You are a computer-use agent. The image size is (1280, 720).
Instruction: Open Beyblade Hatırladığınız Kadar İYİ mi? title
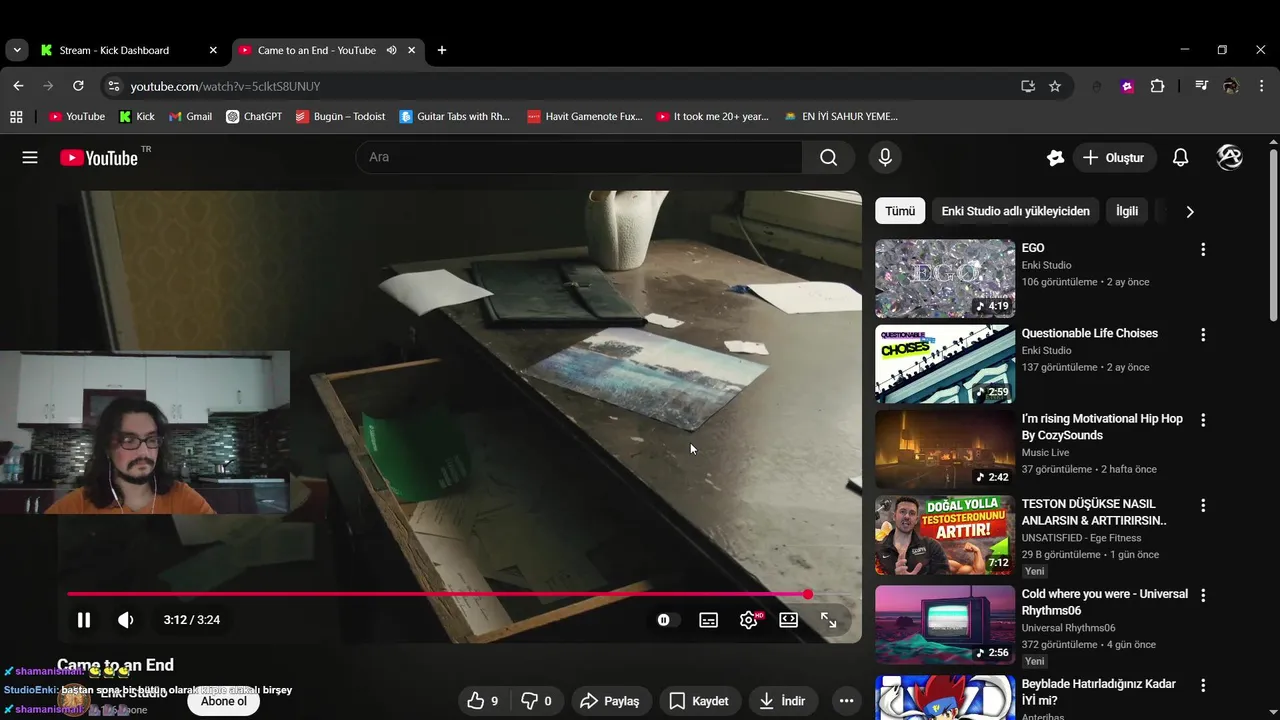pos(1098,692)
